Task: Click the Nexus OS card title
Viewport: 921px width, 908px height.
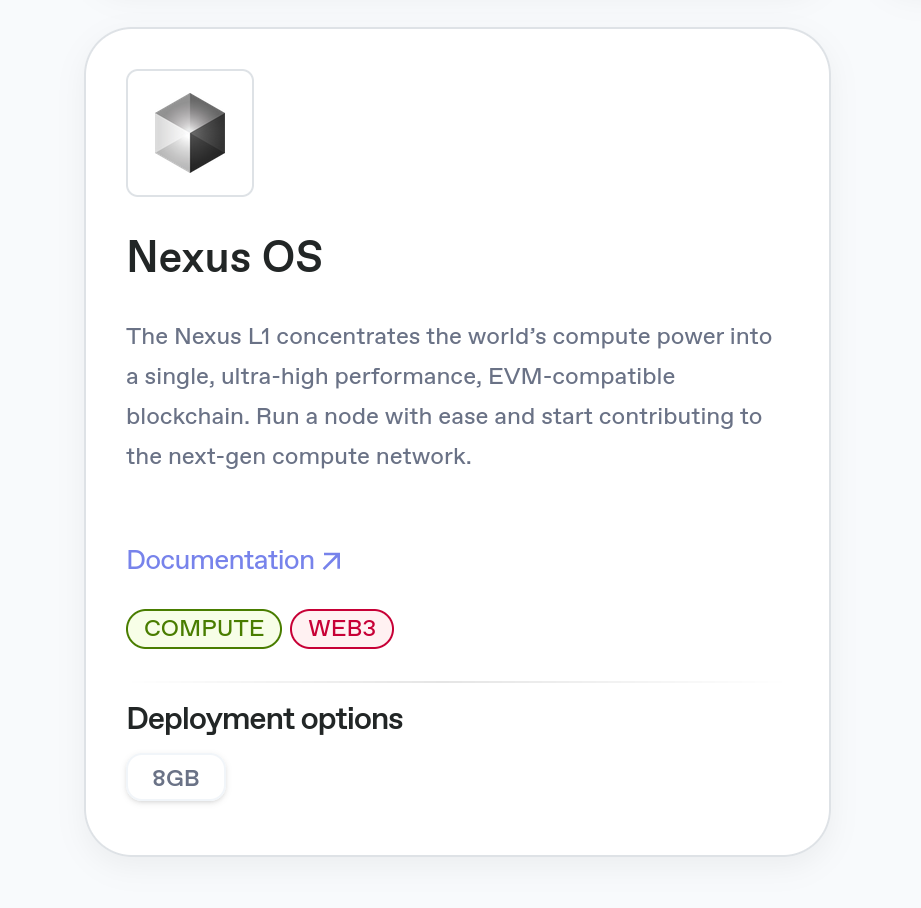Action: 224,257
